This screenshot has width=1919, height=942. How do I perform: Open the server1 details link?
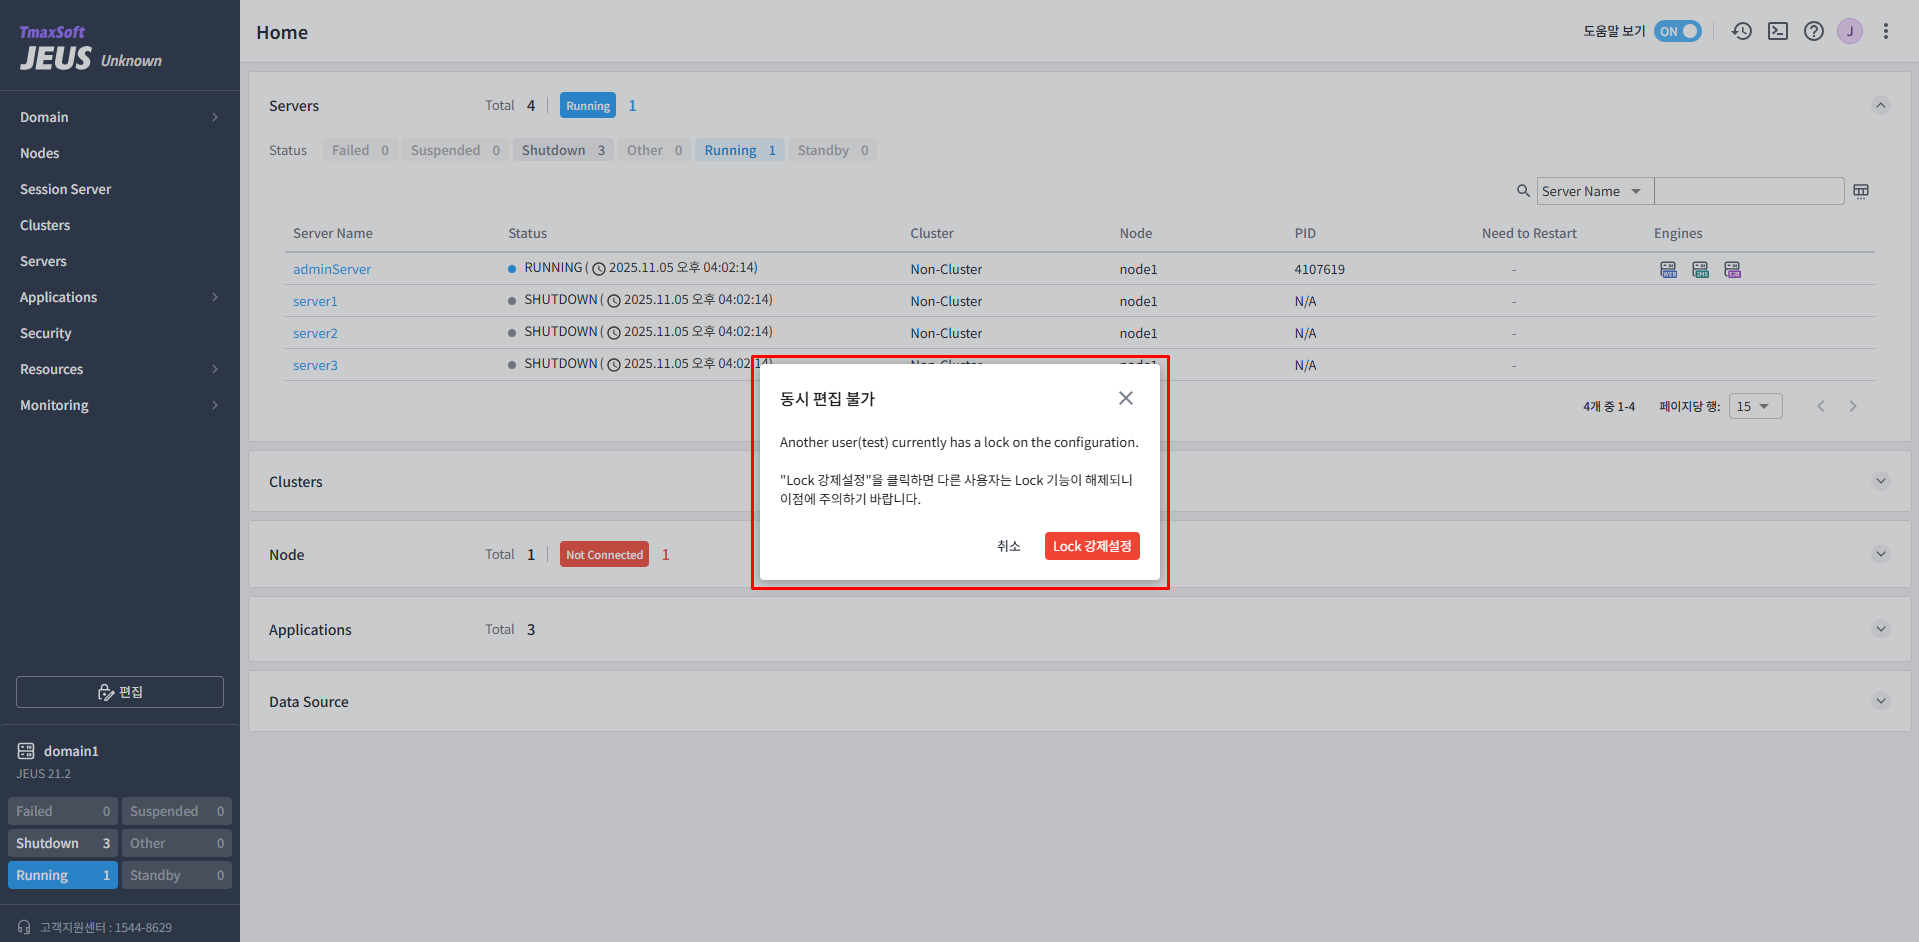coord(315,300)
